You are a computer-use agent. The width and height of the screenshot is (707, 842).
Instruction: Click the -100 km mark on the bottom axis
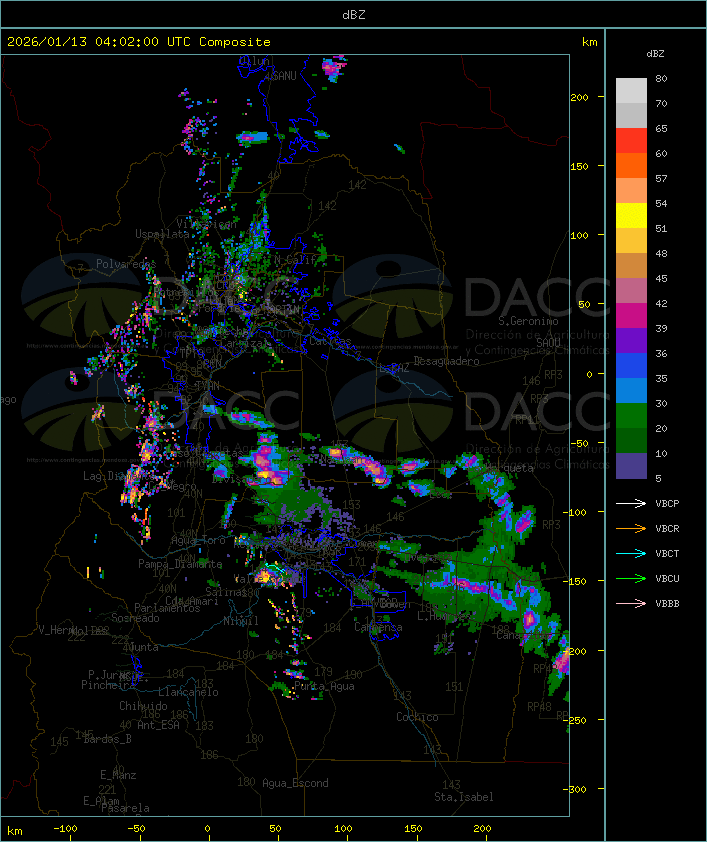click(x=65, y=829)
